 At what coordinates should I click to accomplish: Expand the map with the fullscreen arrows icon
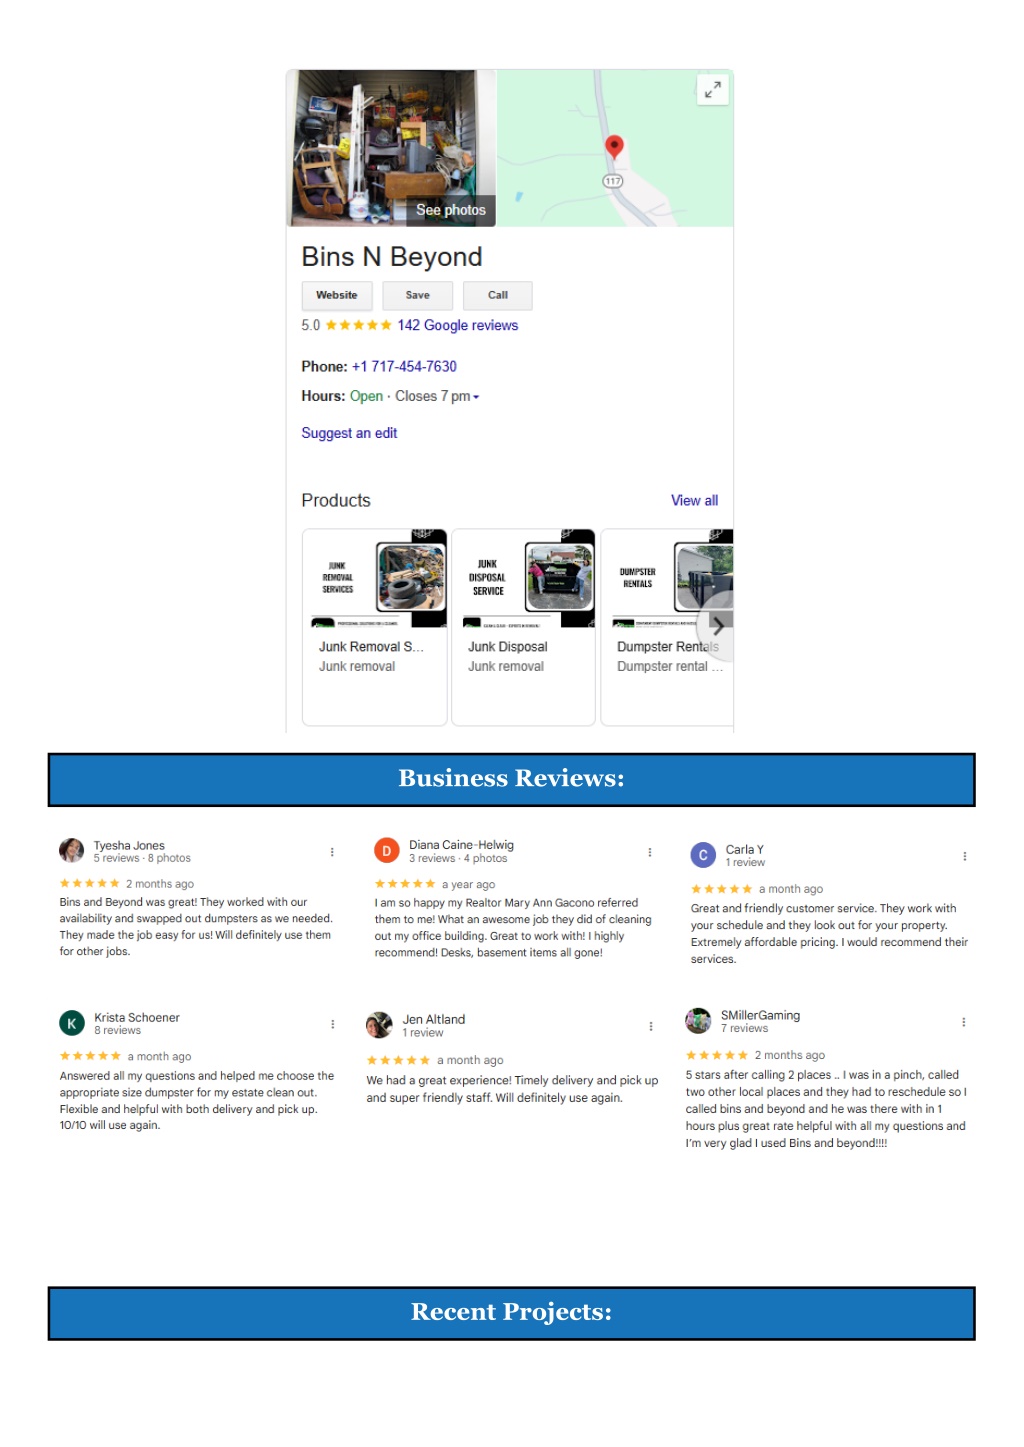click(712, 90)
